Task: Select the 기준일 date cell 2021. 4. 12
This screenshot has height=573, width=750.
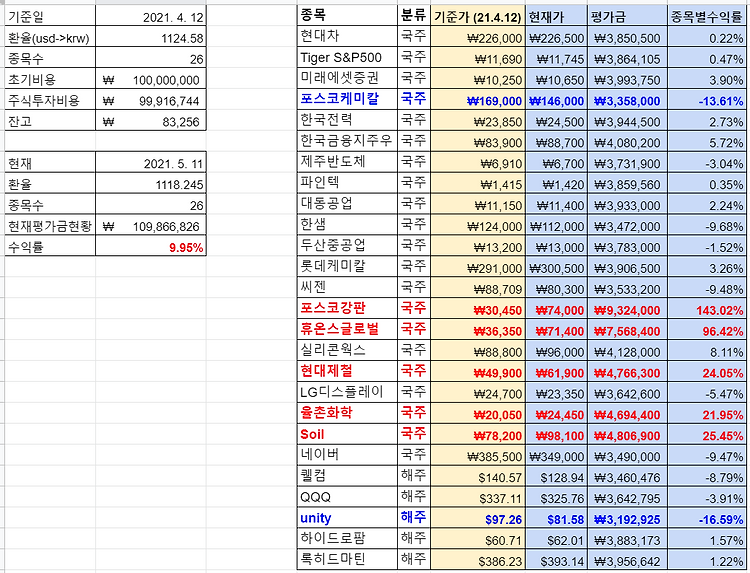Action: point(151,17)
